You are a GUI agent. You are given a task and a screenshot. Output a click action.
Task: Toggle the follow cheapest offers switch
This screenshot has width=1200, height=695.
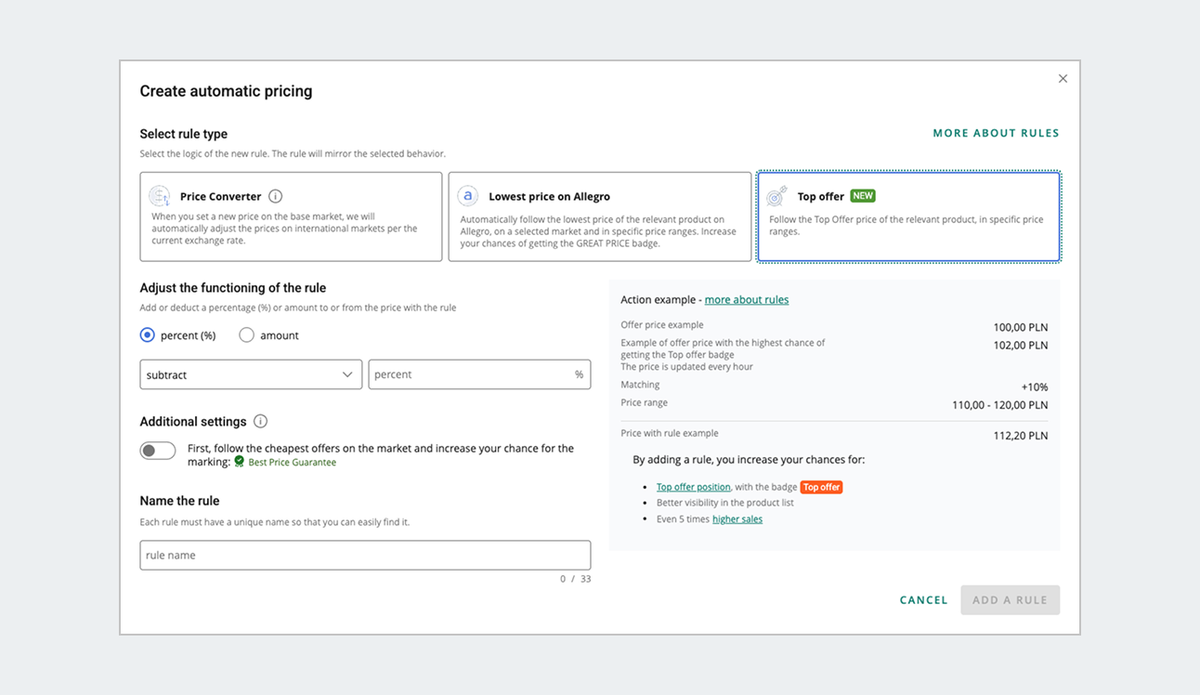click(158, 451)
